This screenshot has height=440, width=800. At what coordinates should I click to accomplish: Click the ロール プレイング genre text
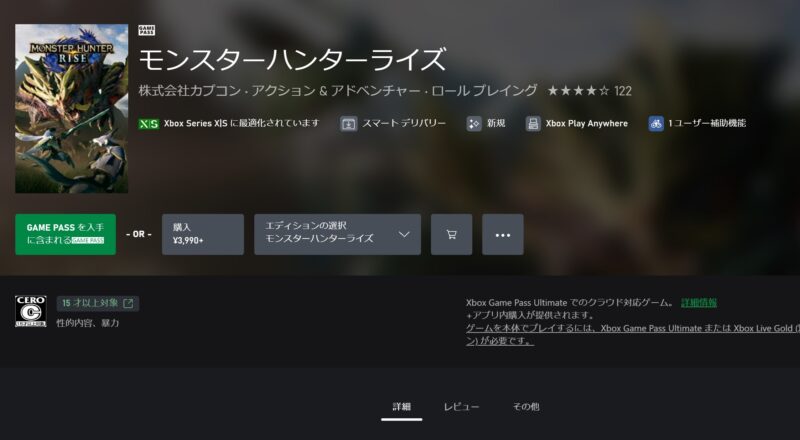tap(484, 91)
